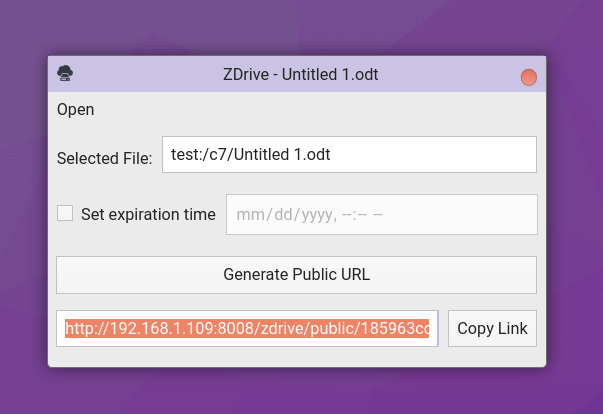Click the ZDrive cloud icon in title bar
This screenshot has height=414, width=603.
tap(66, 73)
